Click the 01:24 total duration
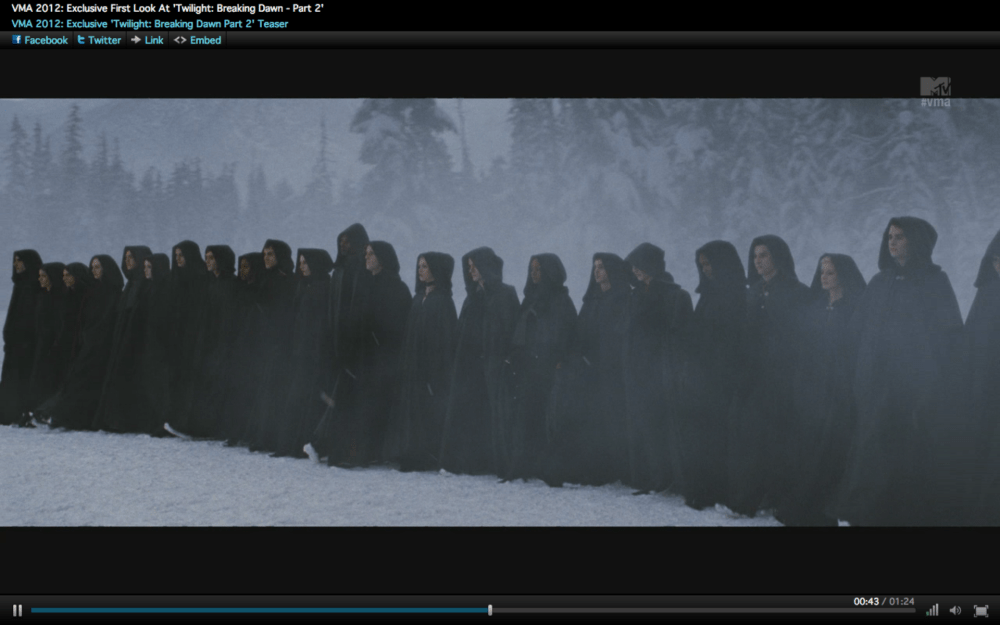This screenshot has width=1000, height=625. click(900, 601)
